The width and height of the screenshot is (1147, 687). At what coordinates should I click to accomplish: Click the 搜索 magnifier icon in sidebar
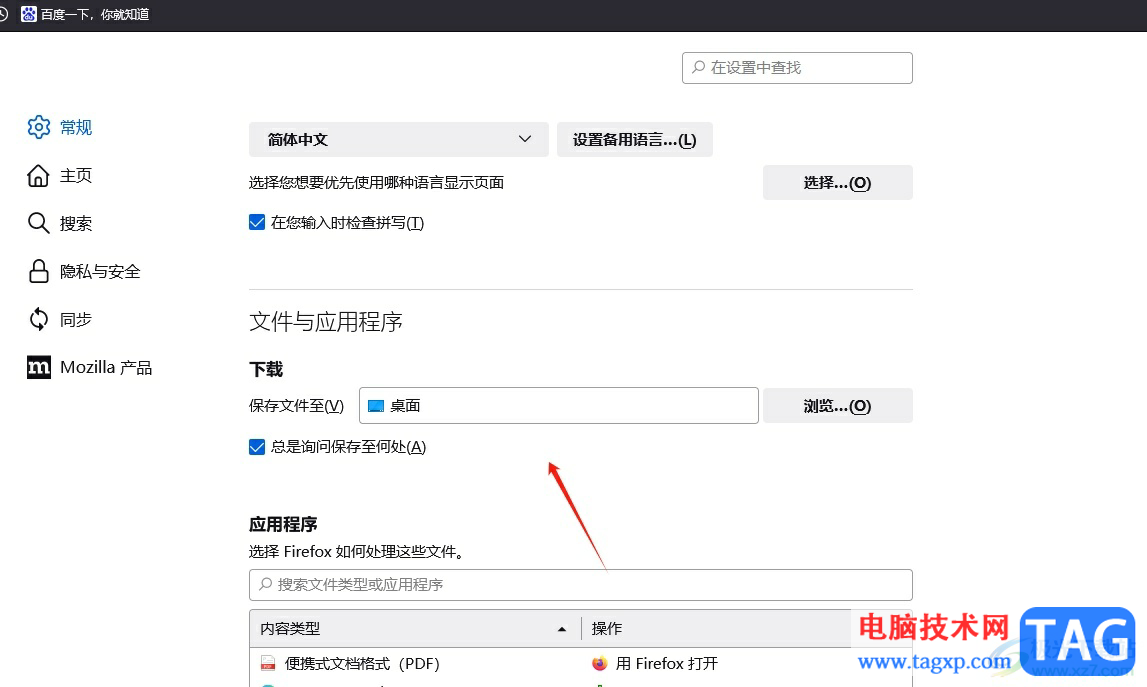pyautogui.click(x=38, y=223)
